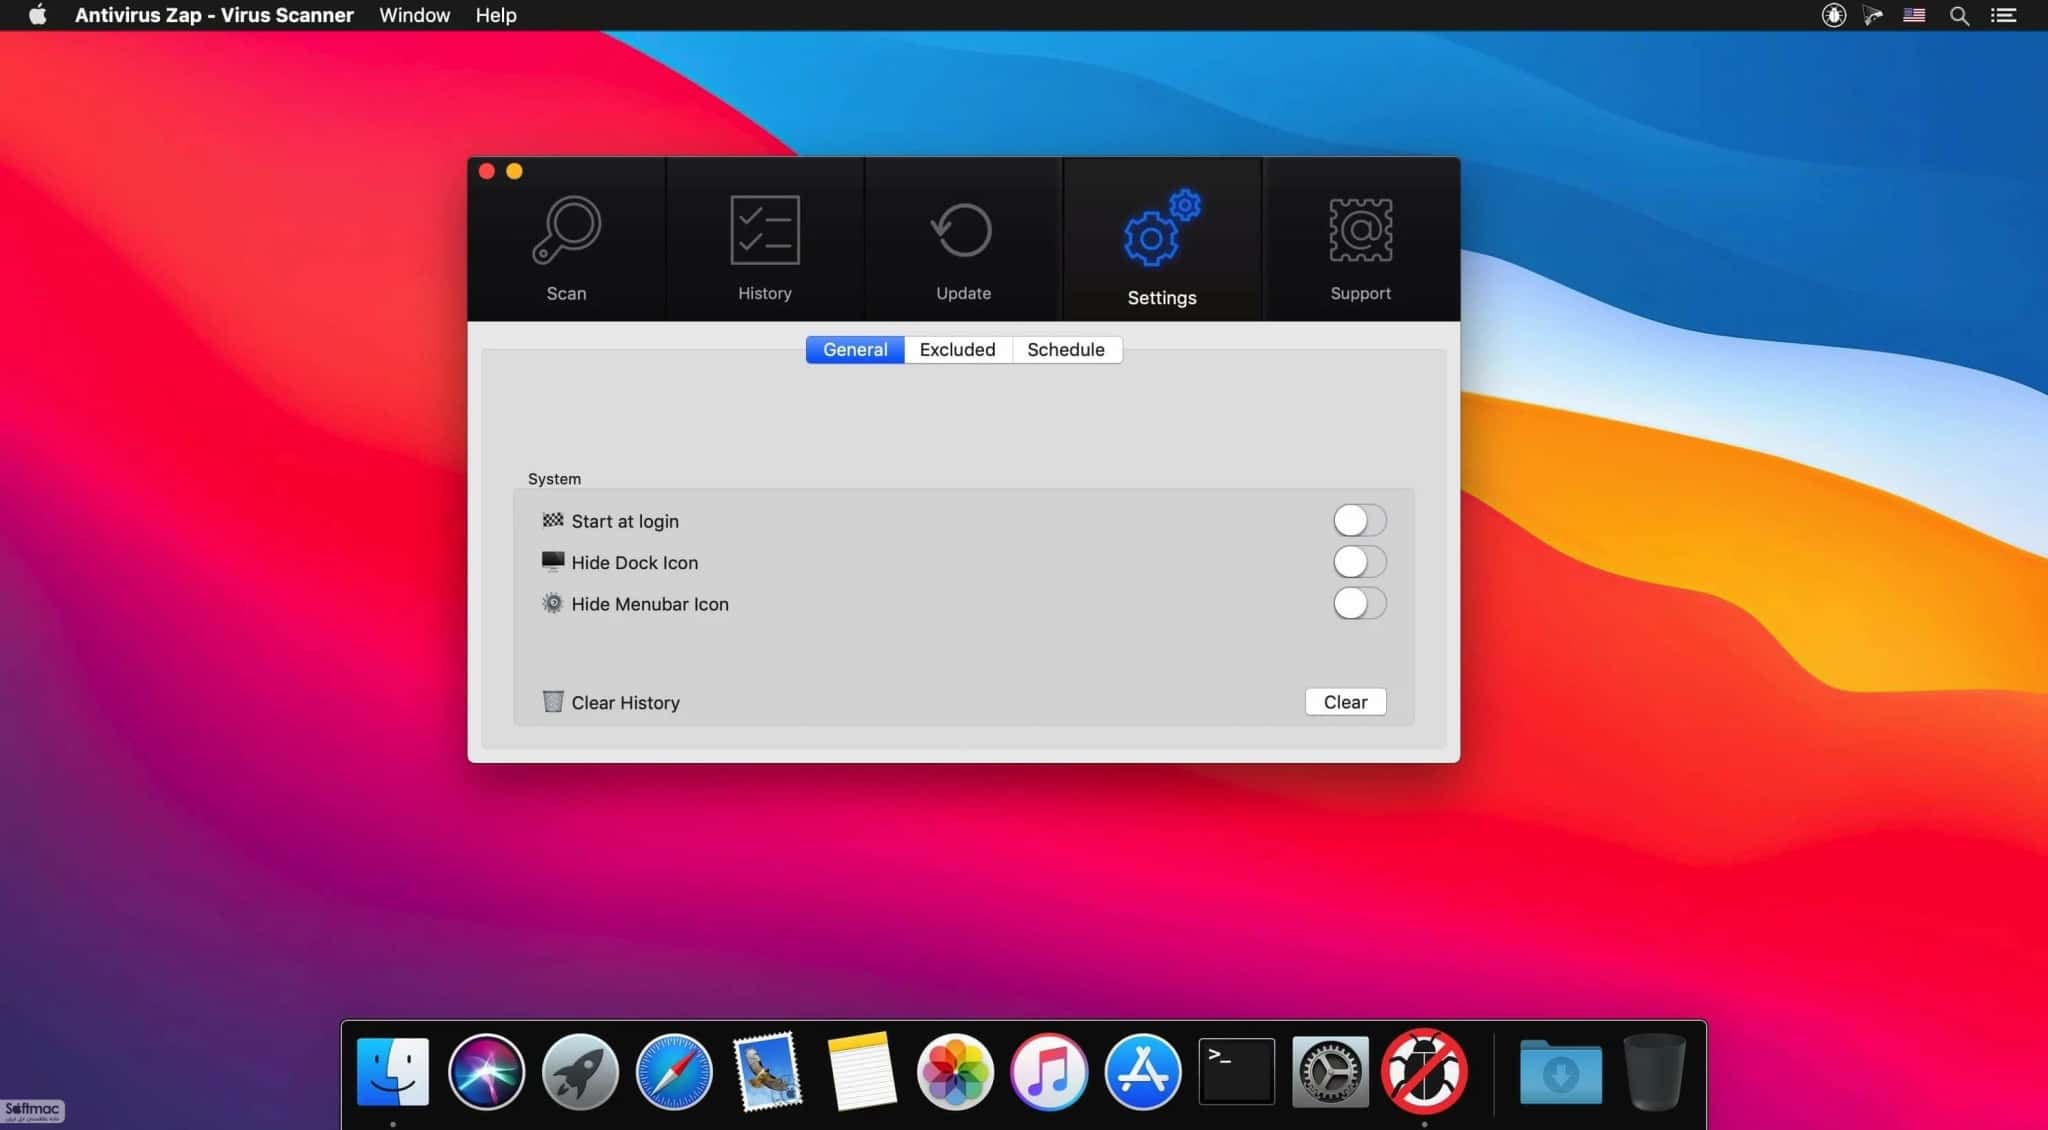Open Music from the Dock

click(x=1049, y=1071)
